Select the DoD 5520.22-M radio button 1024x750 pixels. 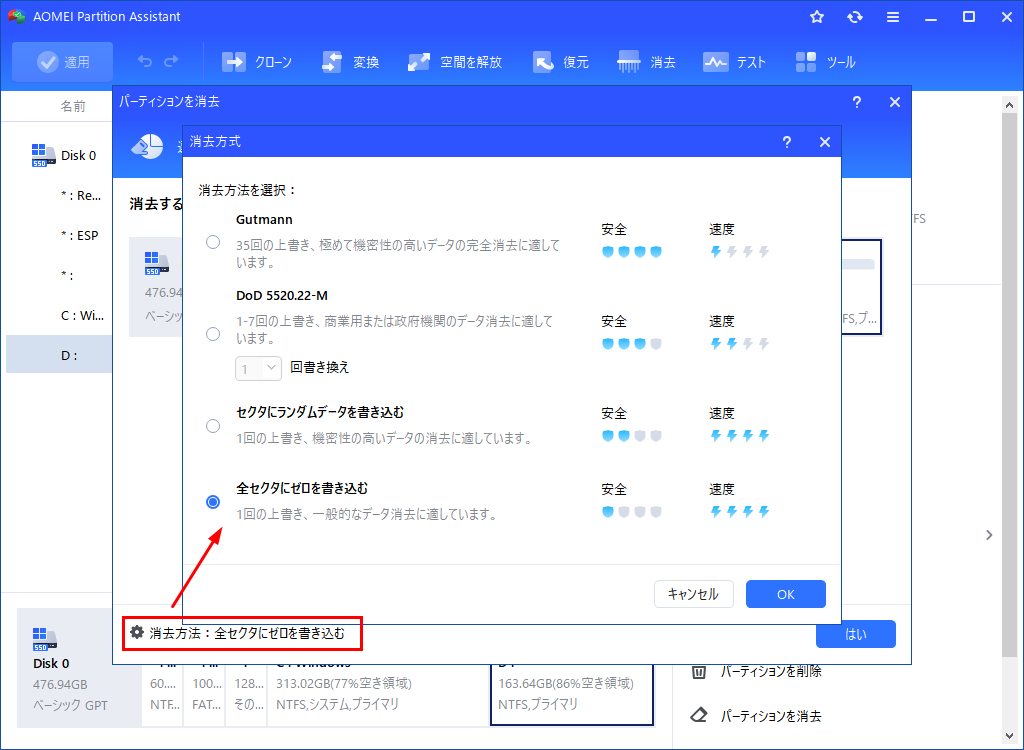pyautogui.click(x=213, y=334)
